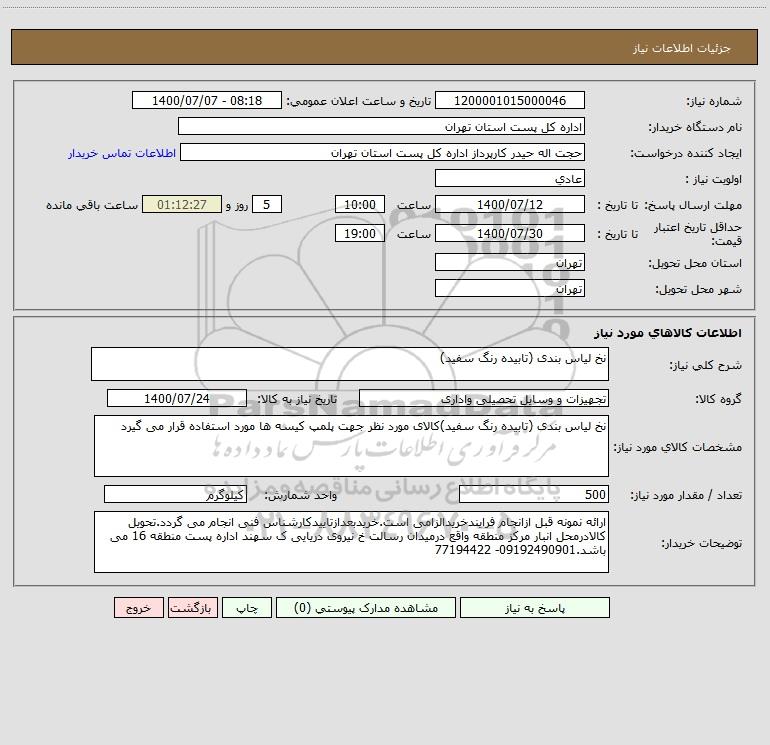Click the چاپ print button
The image size is (770, 745).
247,608
